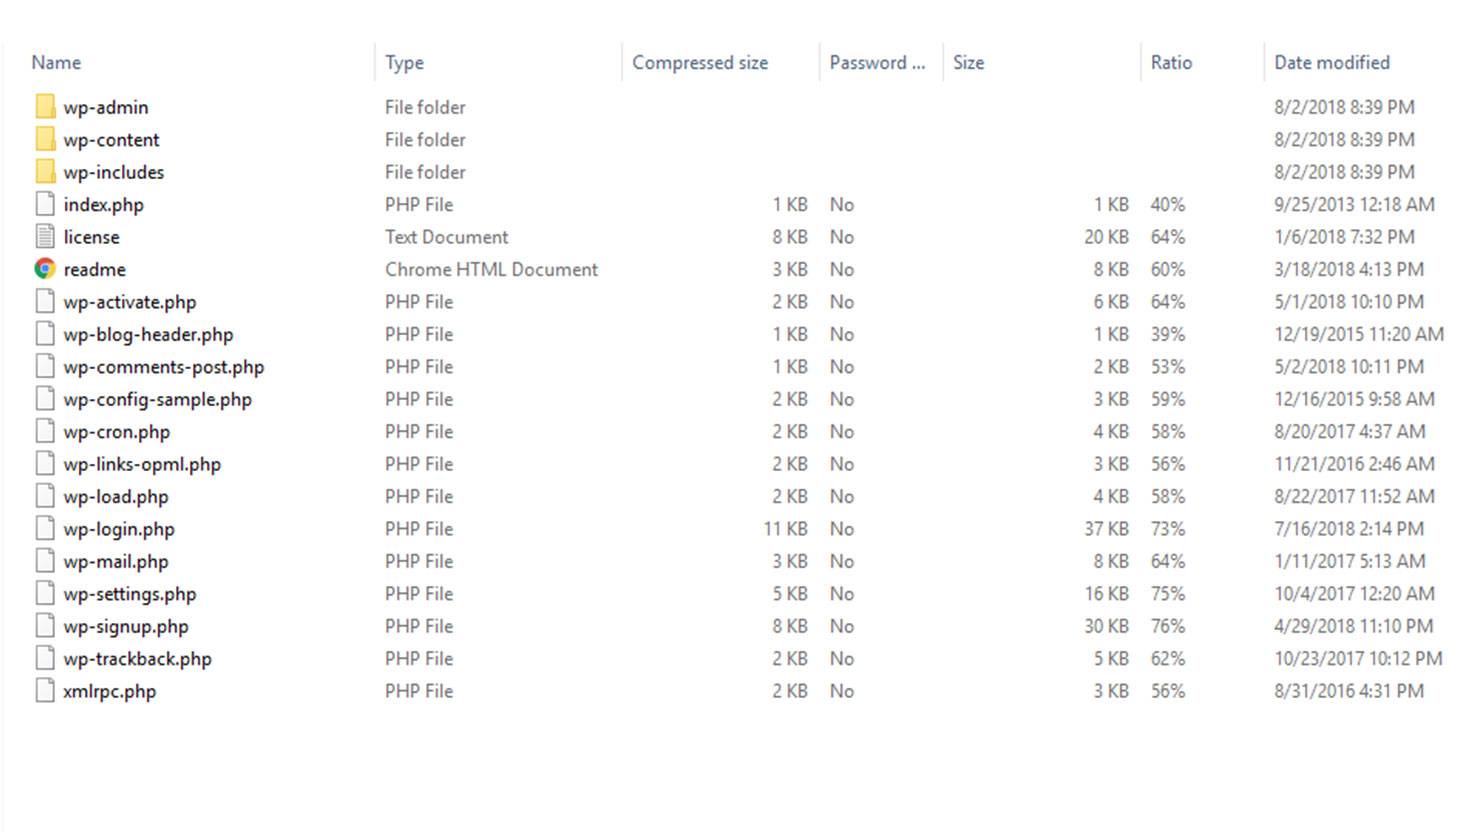Viewport: 1484px width, 832px height.
Task: Click the wp-load.php file icon
Action: [45, 496]
